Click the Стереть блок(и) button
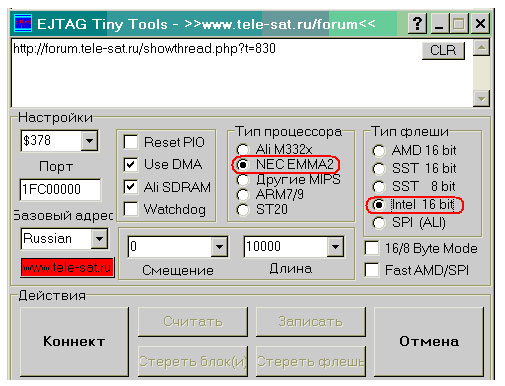Screen dimensions: 505x386 tap(193, 361)
